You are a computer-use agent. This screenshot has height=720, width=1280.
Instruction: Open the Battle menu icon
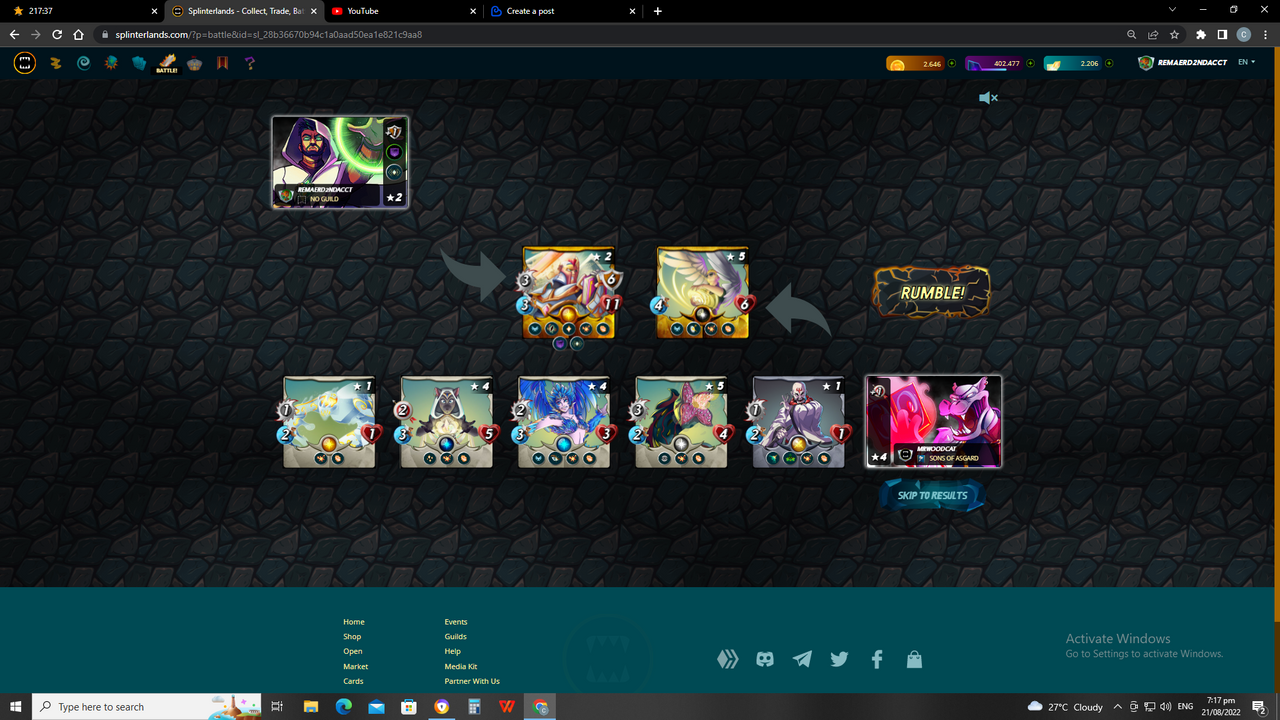(166, 64)
